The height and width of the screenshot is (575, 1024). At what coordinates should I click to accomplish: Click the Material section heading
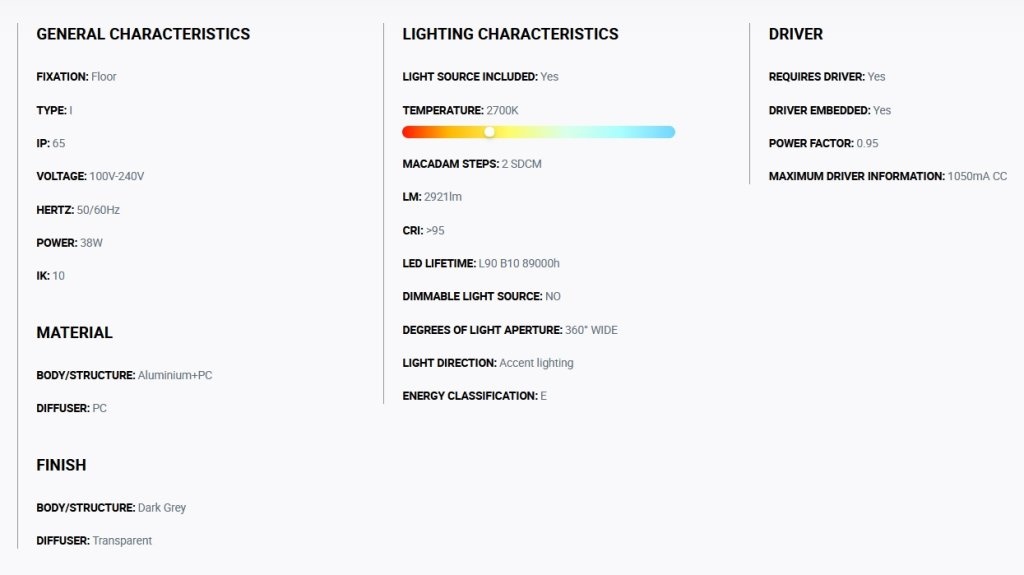coord(74,333)
